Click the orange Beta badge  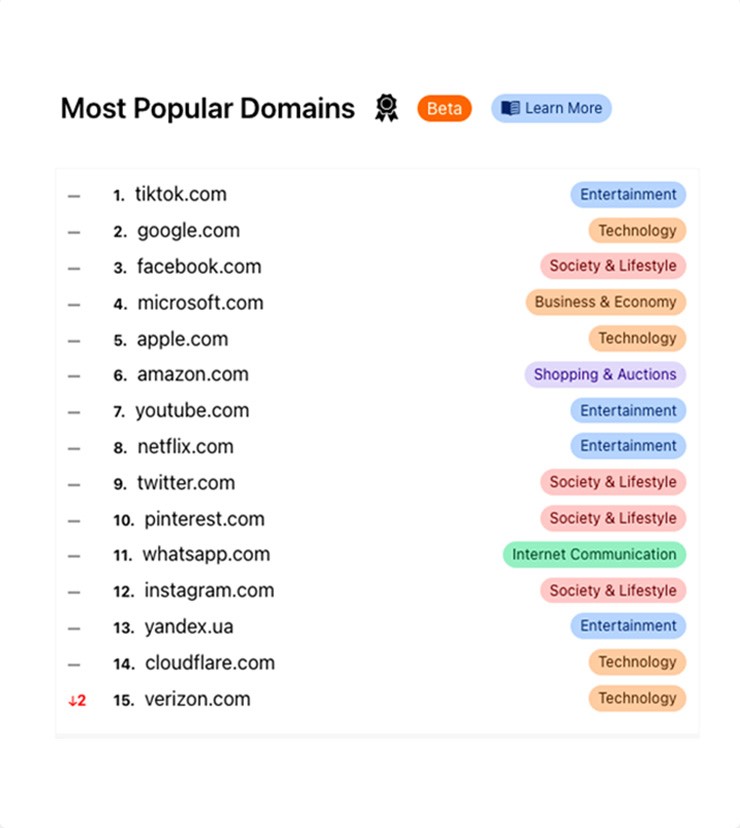(x=444, y=108)
